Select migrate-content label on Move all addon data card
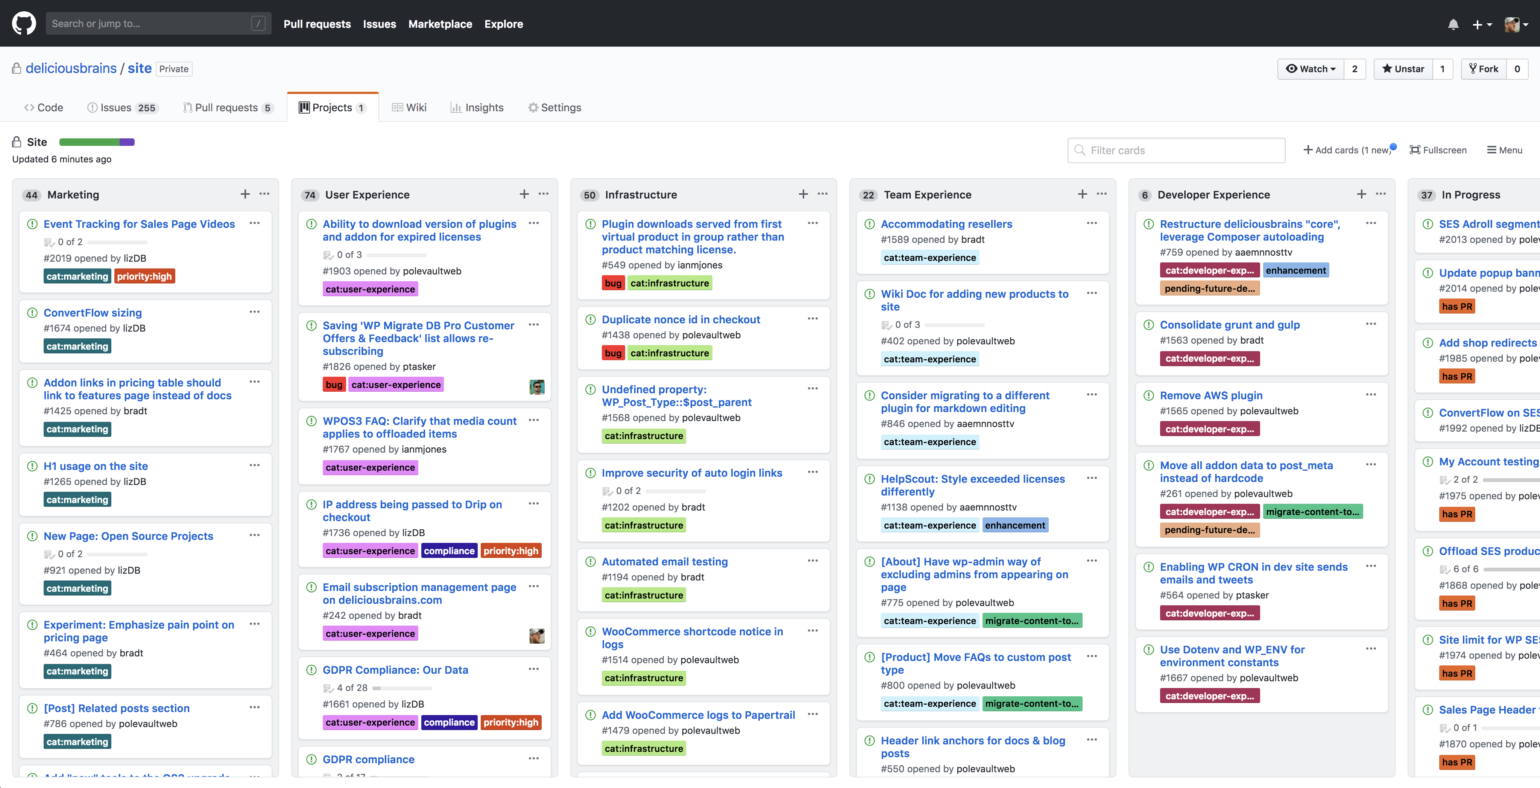Image resolution: width=1540 pixels, height=788 pixels. click(x=1313, y=511)
